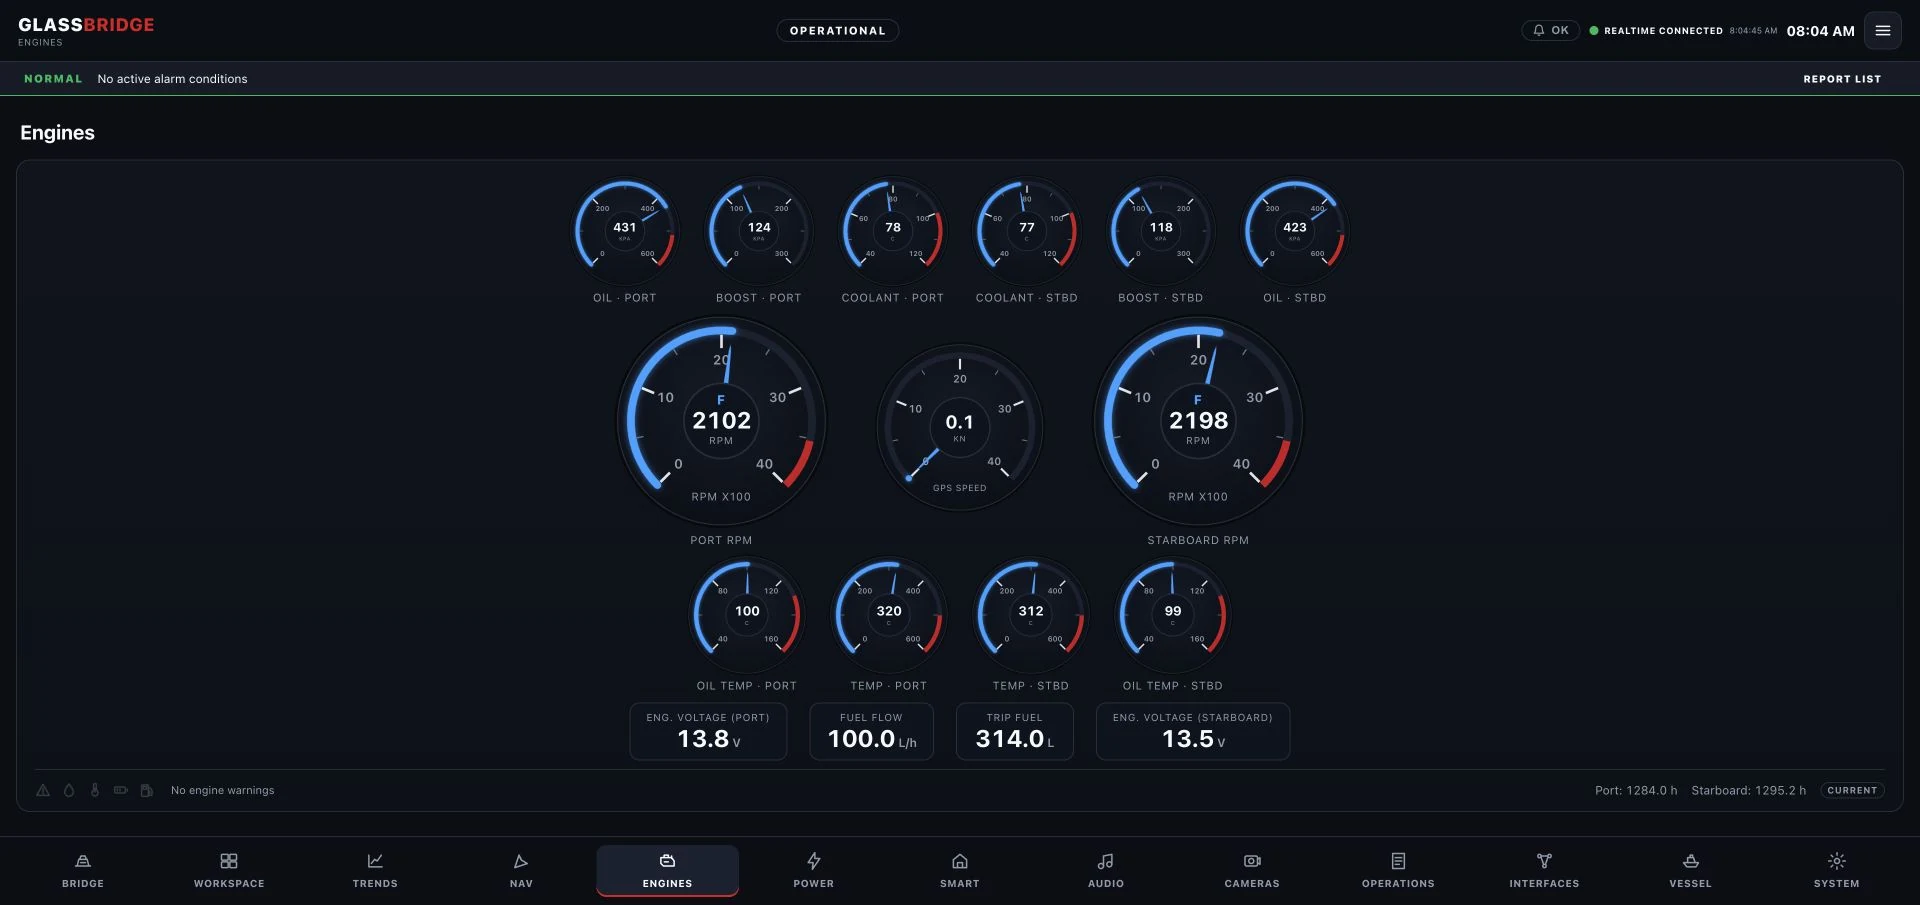Open the hamburger menu in the header
This screenshot has height=905, width=1920.
(x=1883, y=31)
